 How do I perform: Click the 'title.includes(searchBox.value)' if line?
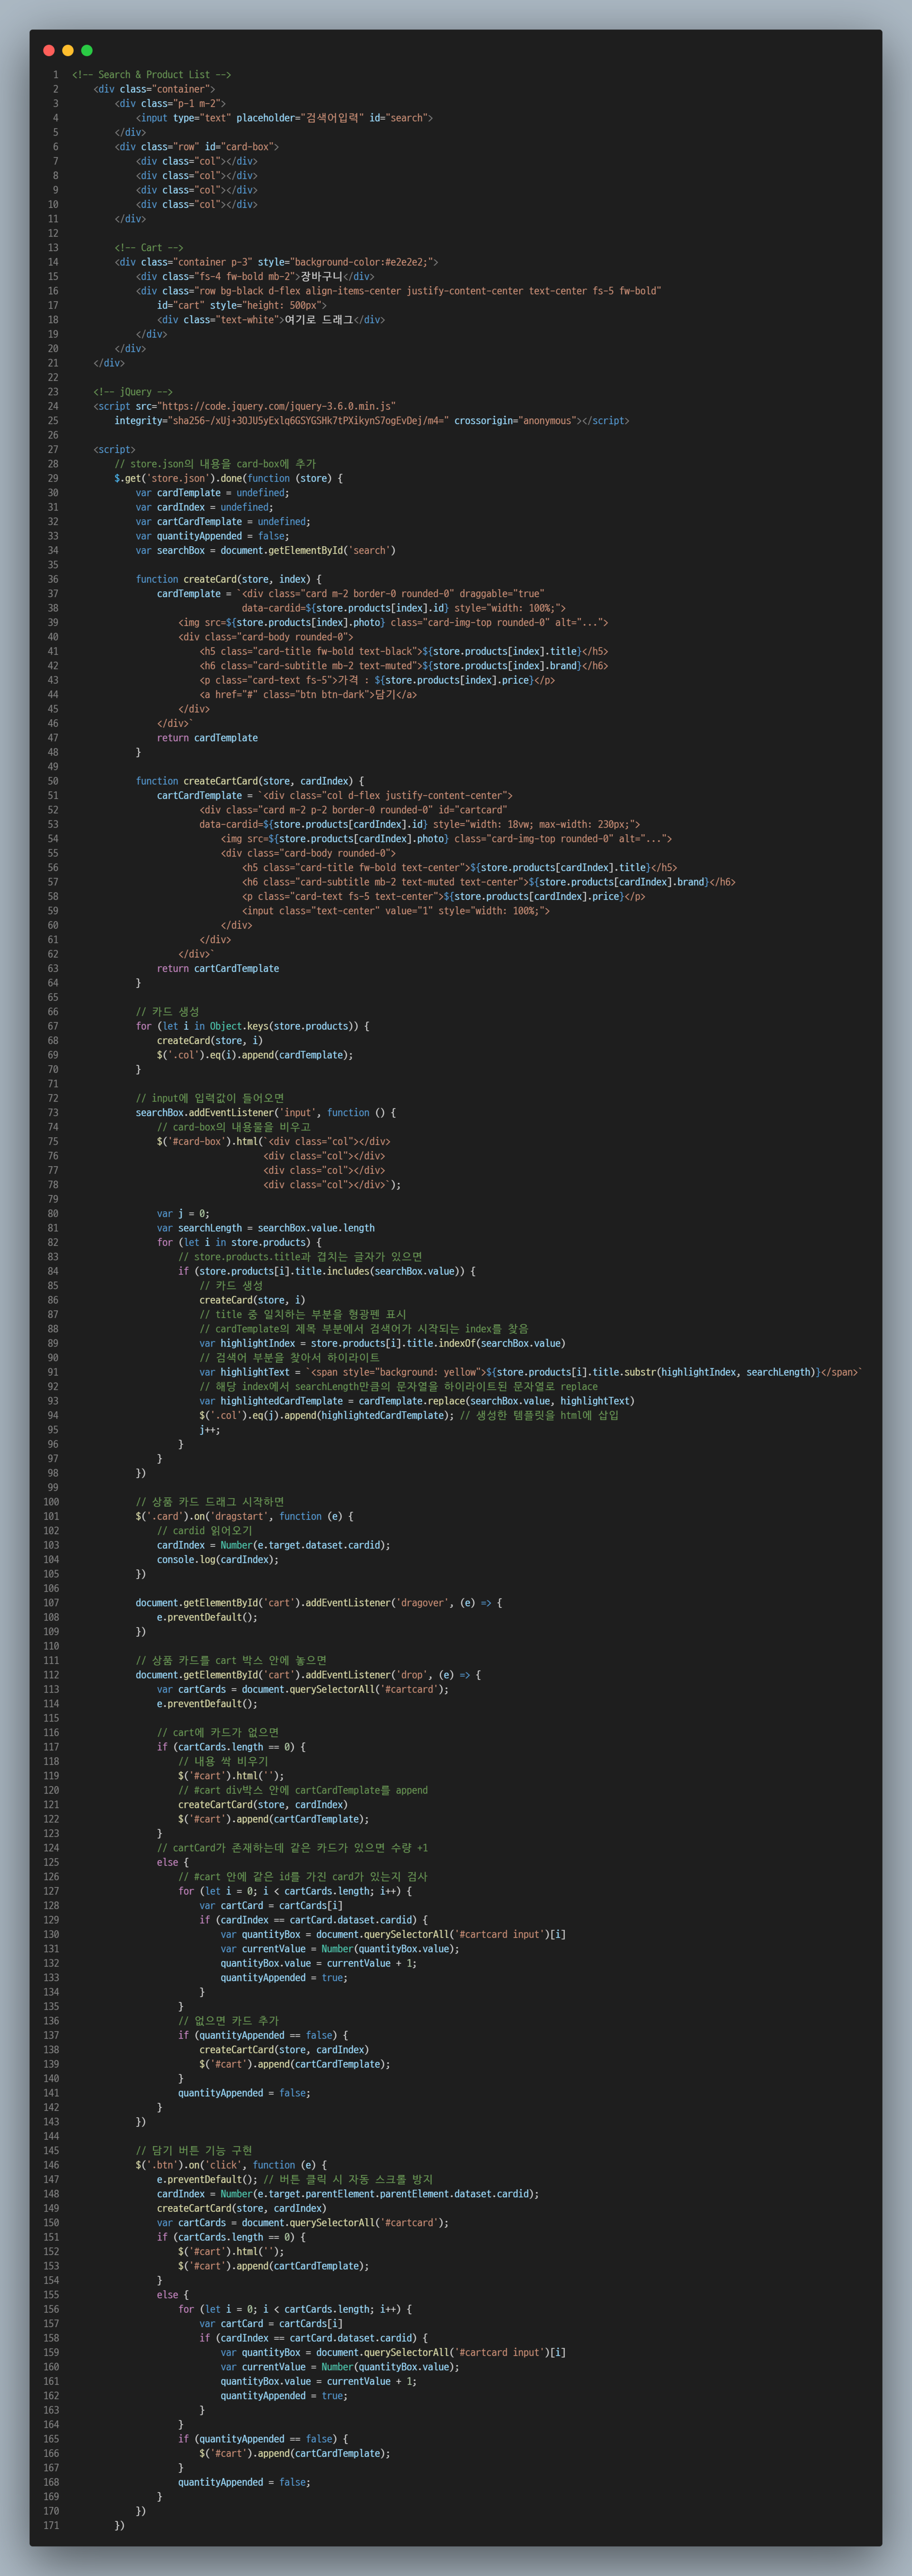pos(327,1272)
